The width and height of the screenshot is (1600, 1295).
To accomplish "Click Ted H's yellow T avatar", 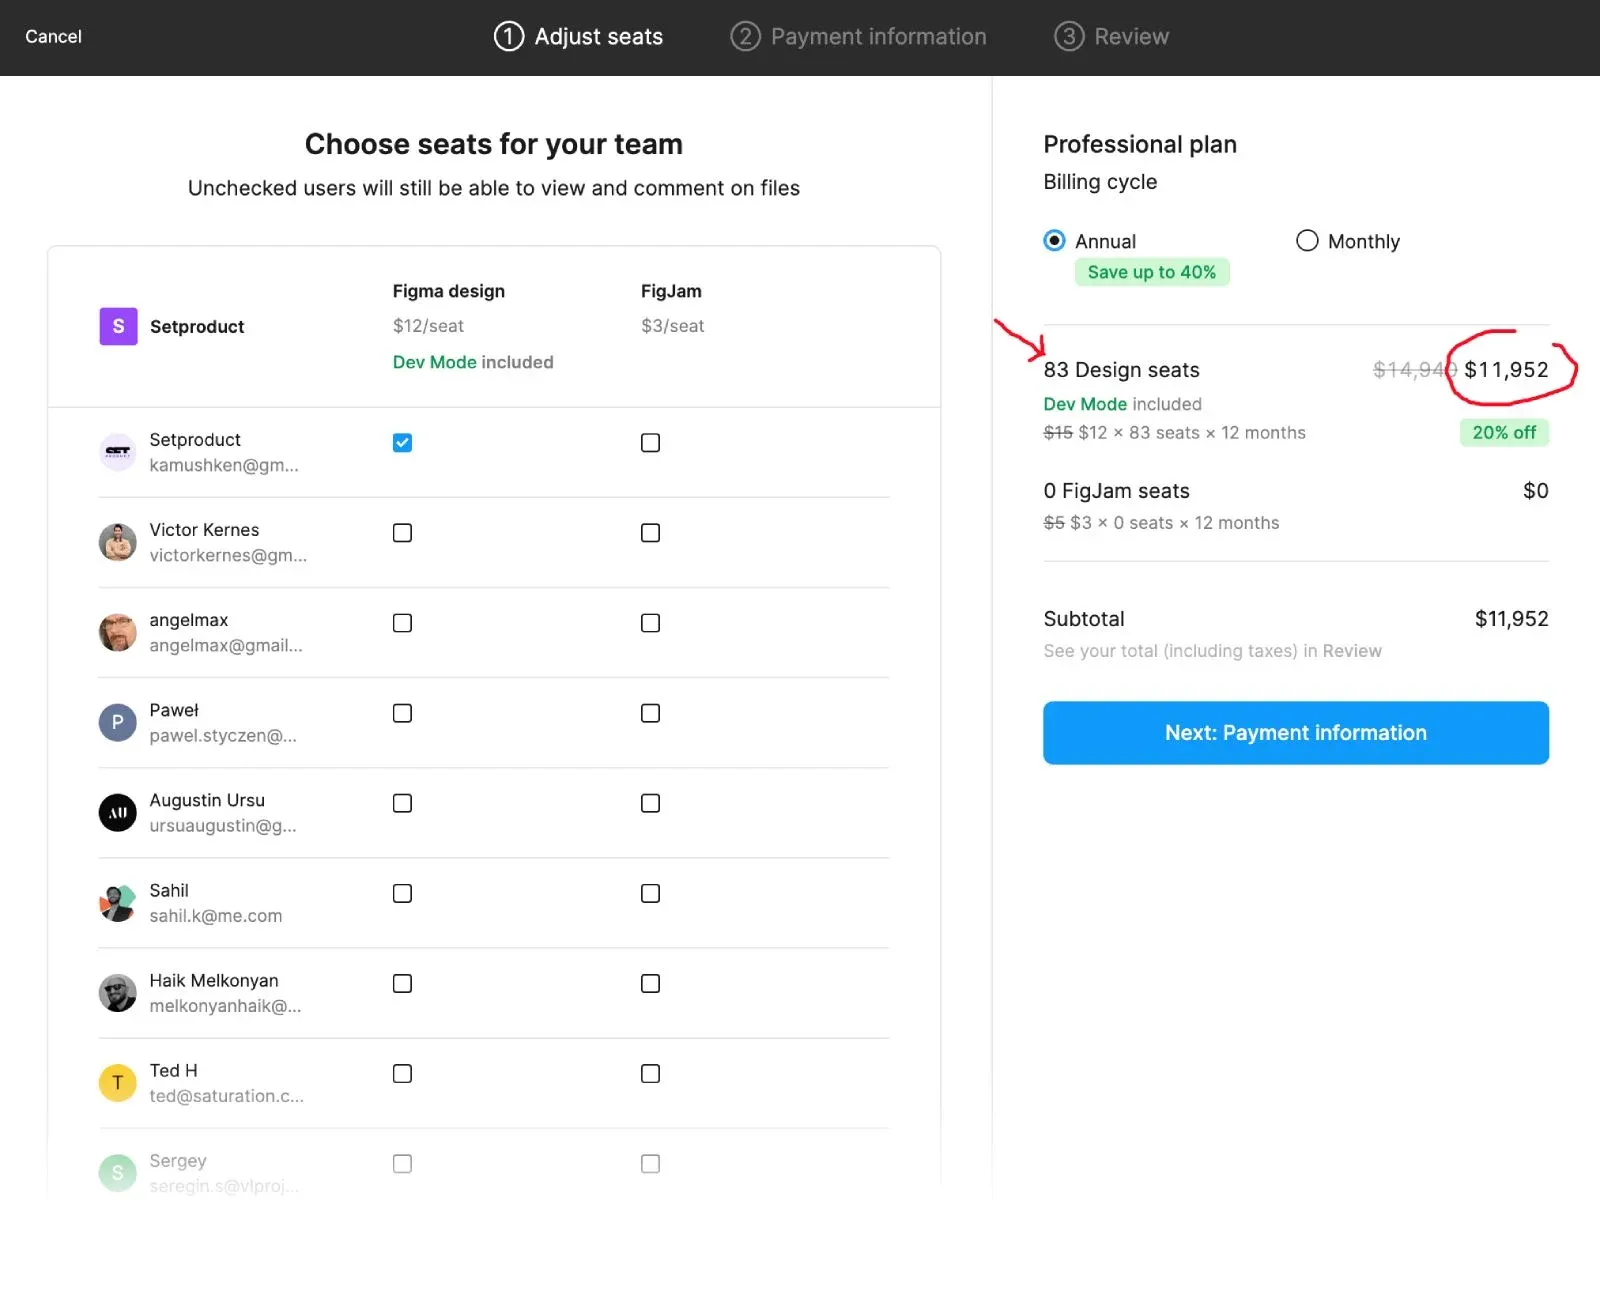I will (118, 1082).
